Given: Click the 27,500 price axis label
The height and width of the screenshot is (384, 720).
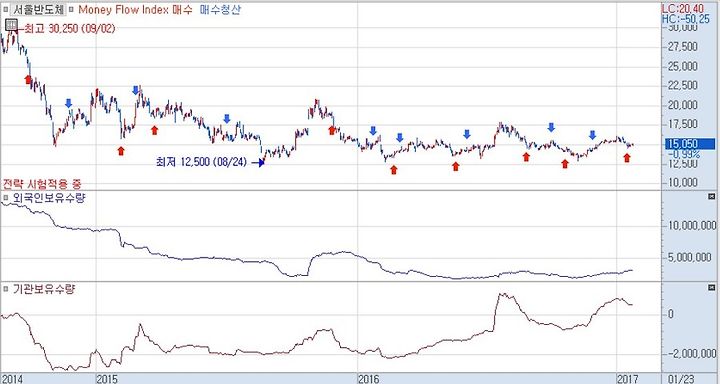Looking at the screenshot, I should 683,47.
